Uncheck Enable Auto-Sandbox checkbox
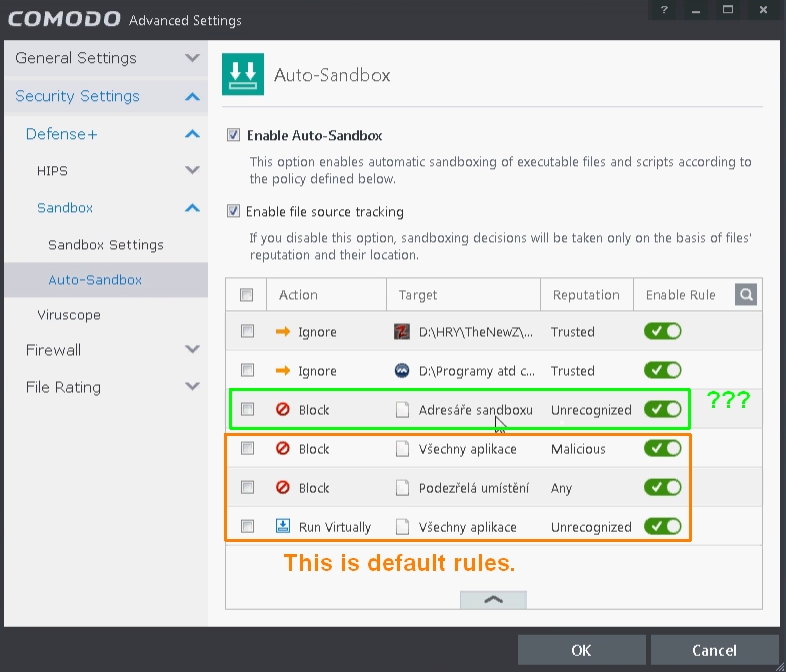 234,135
